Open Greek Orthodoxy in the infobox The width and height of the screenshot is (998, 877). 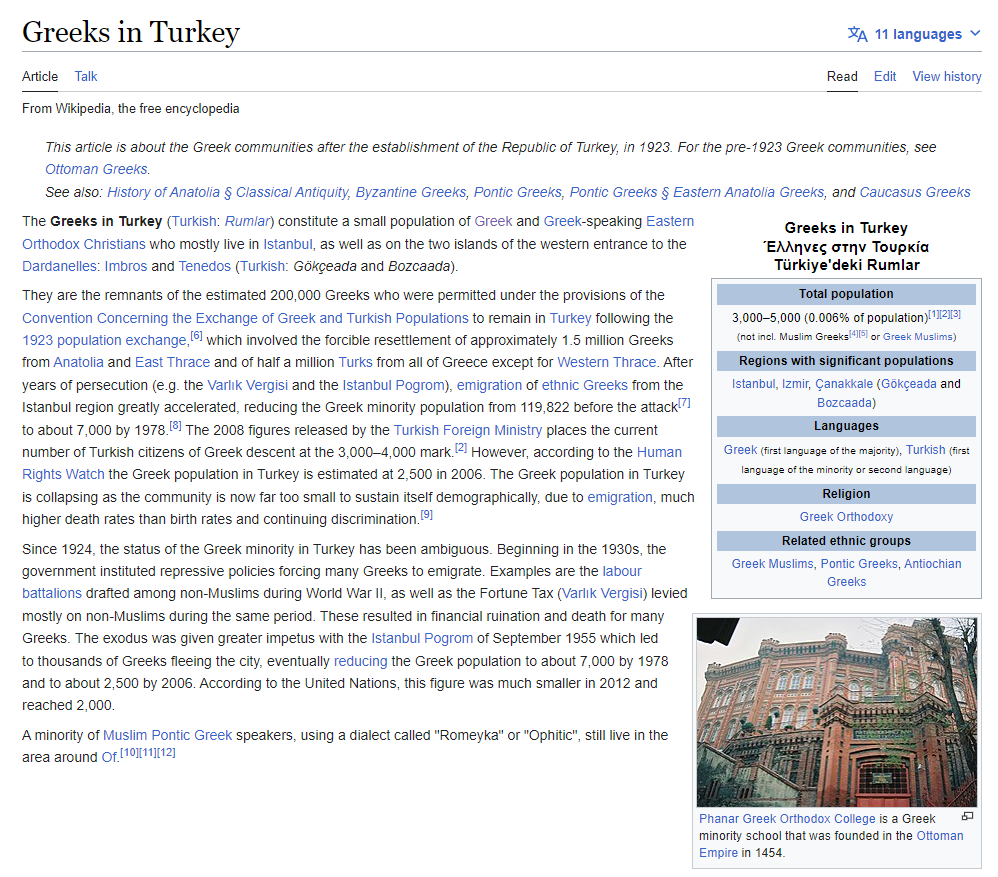coord(846,517)
